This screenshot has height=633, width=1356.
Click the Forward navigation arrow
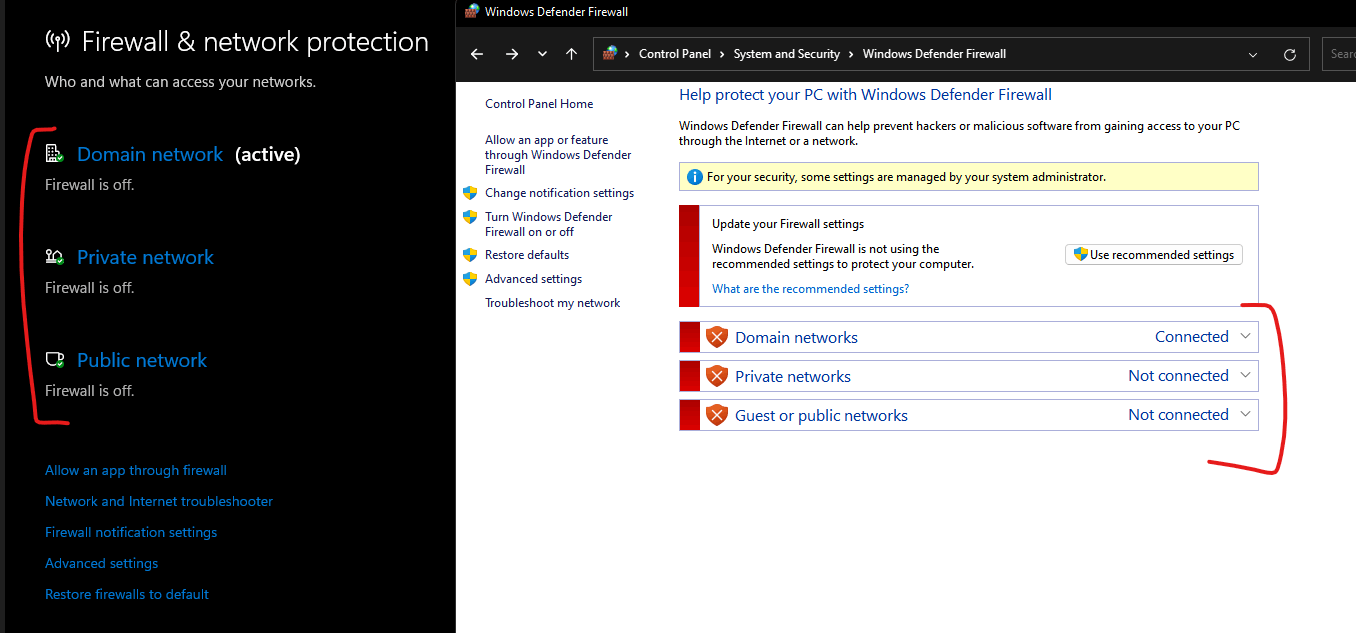[x=512, y=54]
